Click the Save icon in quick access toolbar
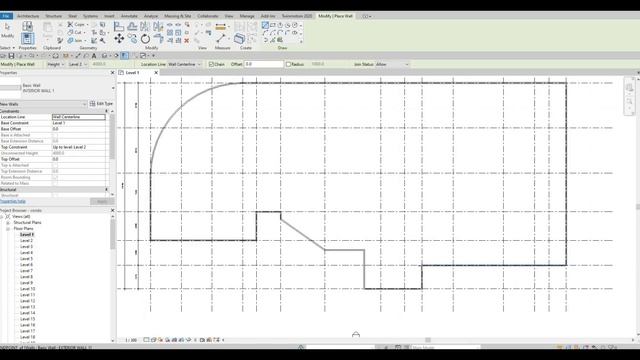This screenshot has height=360, width=640. pyautogui.click(x=11, y=56)
